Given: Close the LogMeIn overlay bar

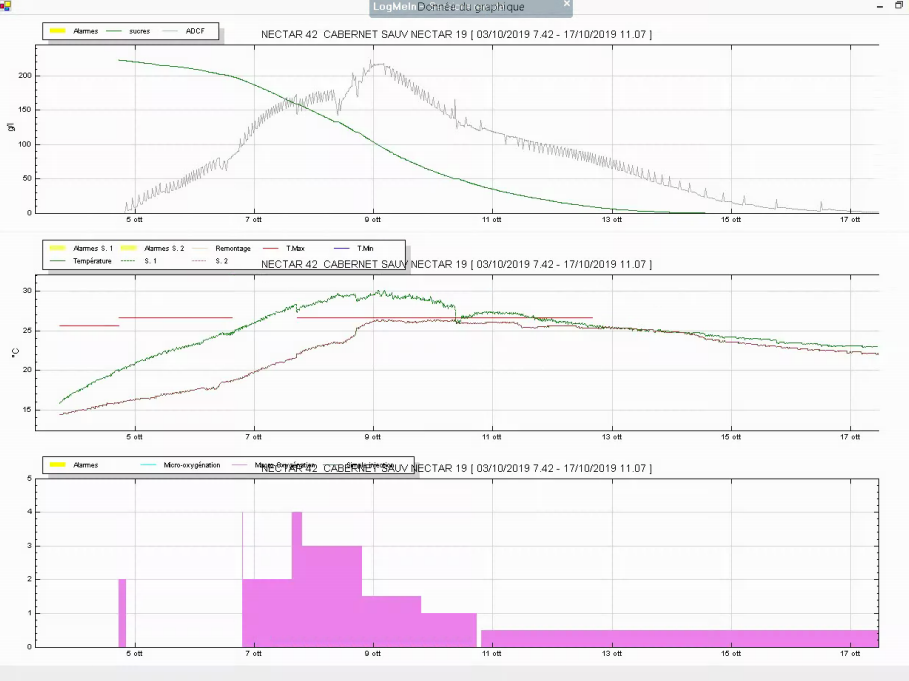Looking at the screenshot, I should pos(567,5).
